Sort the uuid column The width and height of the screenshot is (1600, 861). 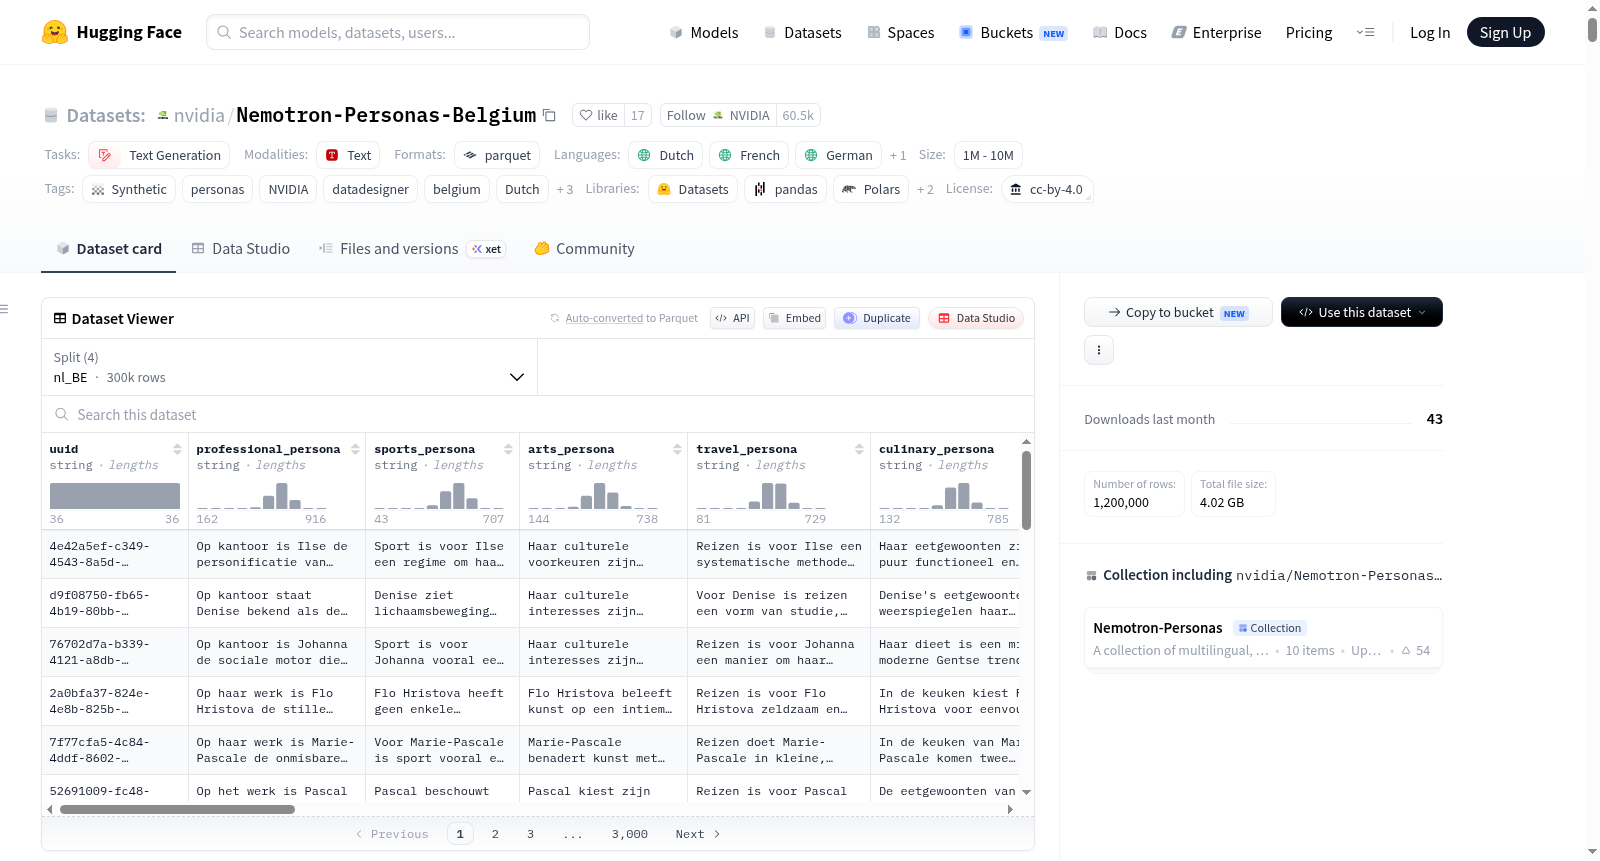point(177,449)
